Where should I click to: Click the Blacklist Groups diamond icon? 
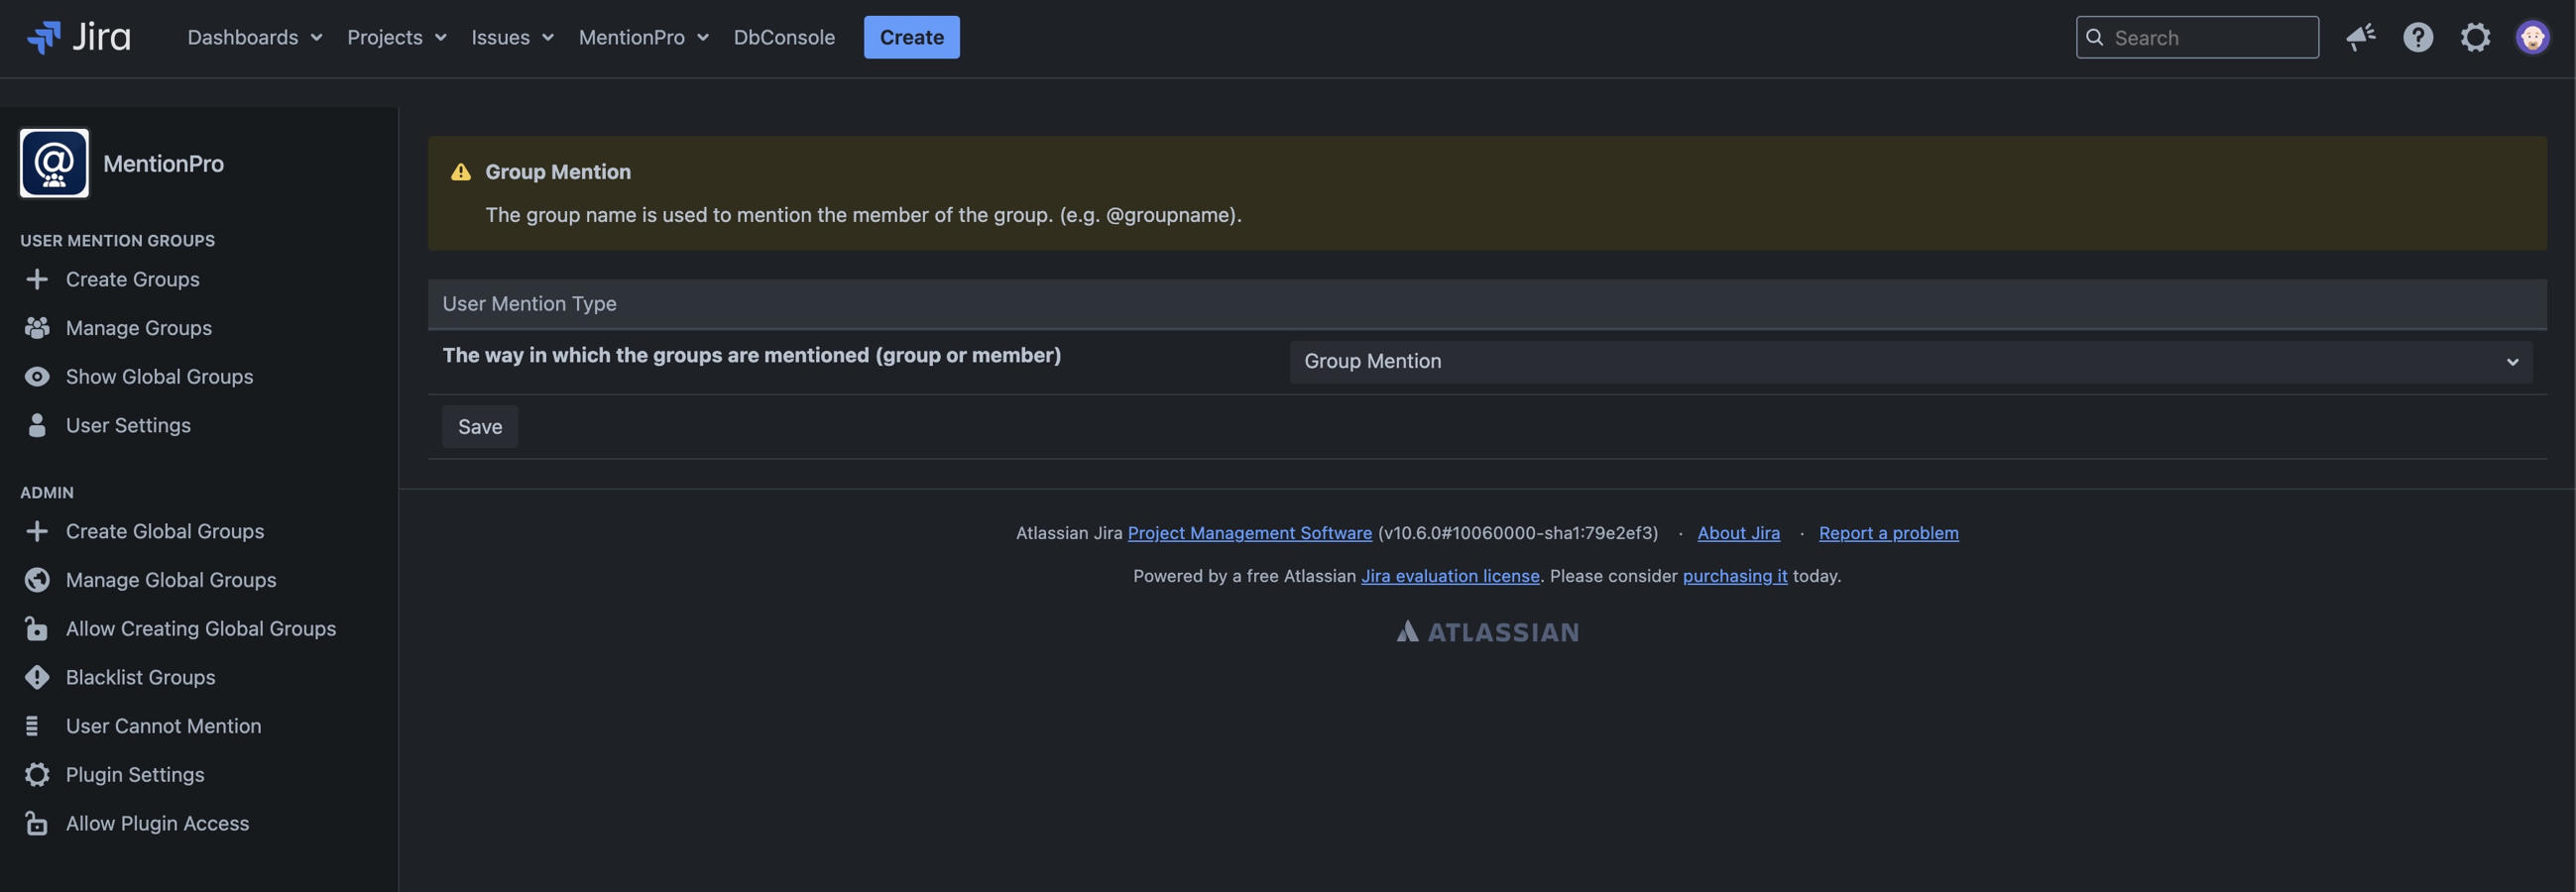coord(37,677)
